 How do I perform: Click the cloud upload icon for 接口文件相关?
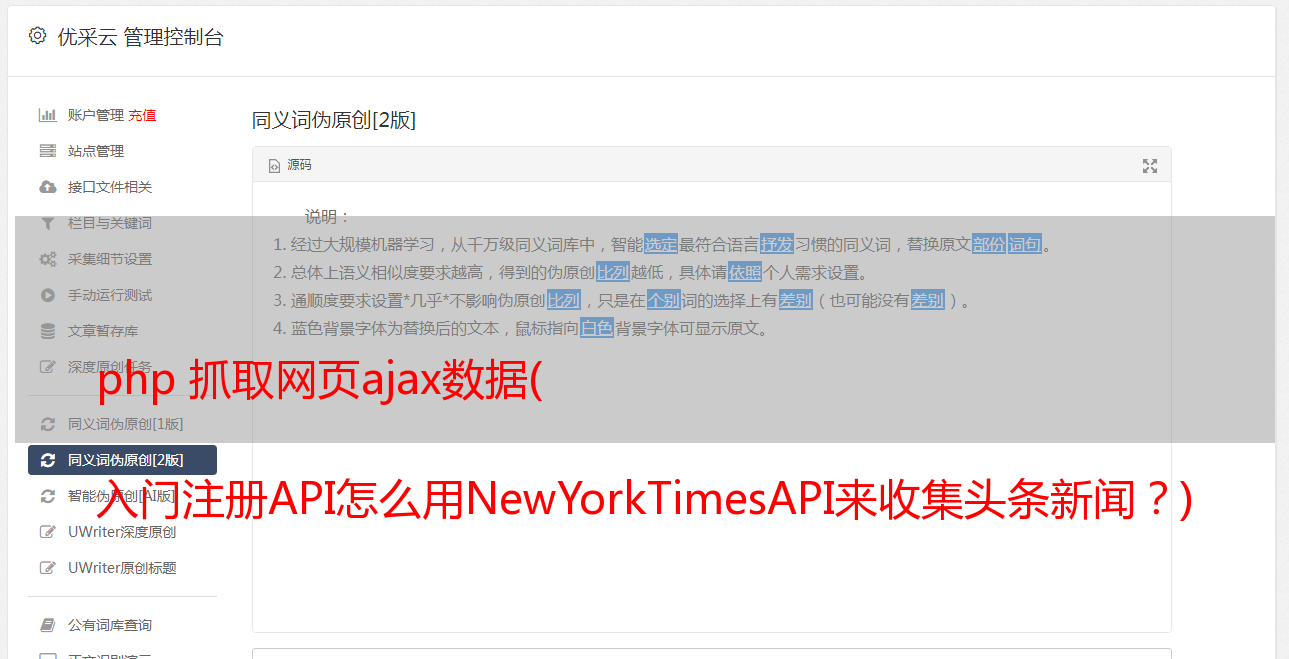tap(47, 187)
